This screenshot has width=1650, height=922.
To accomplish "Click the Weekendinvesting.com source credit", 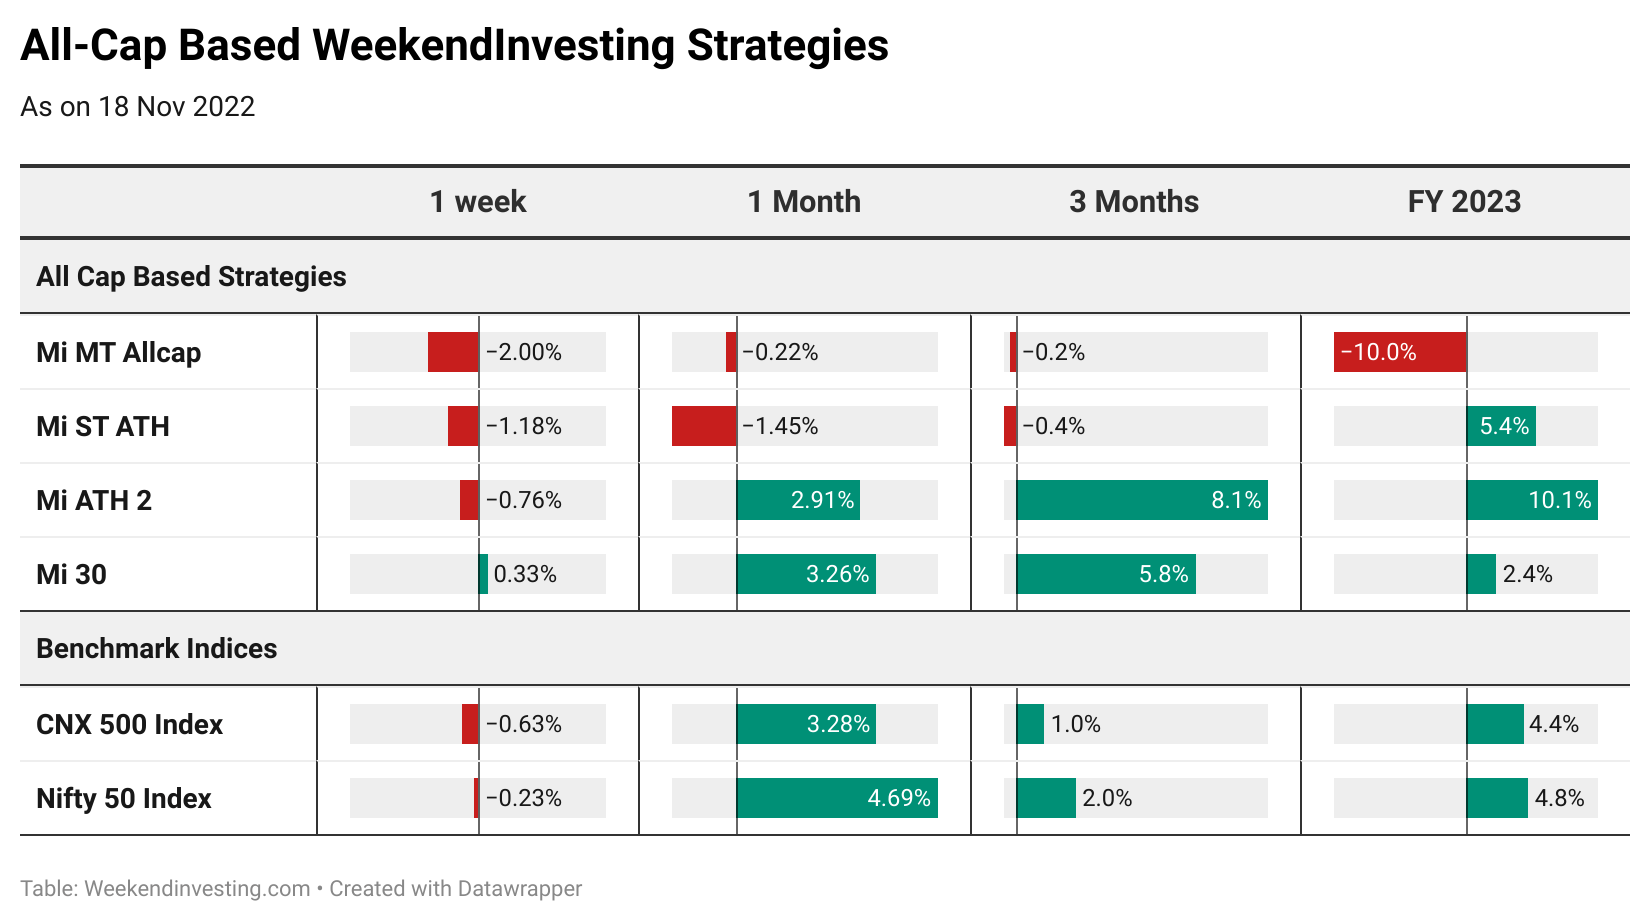I will click(x=165, y=889).
